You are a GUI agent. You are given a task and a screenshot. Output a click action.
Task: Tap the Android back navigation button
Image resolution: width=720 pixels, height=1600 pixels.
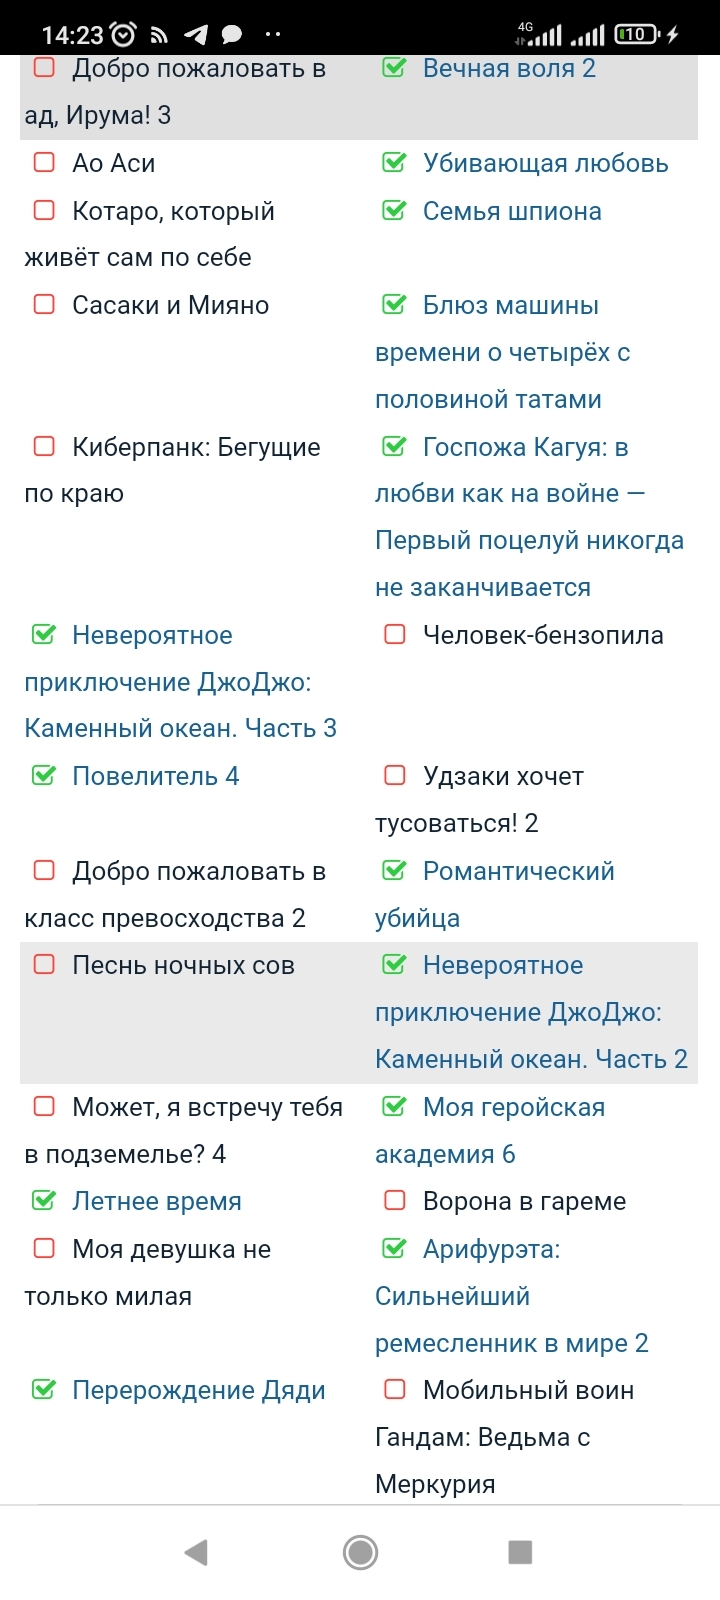[196, 1552]
